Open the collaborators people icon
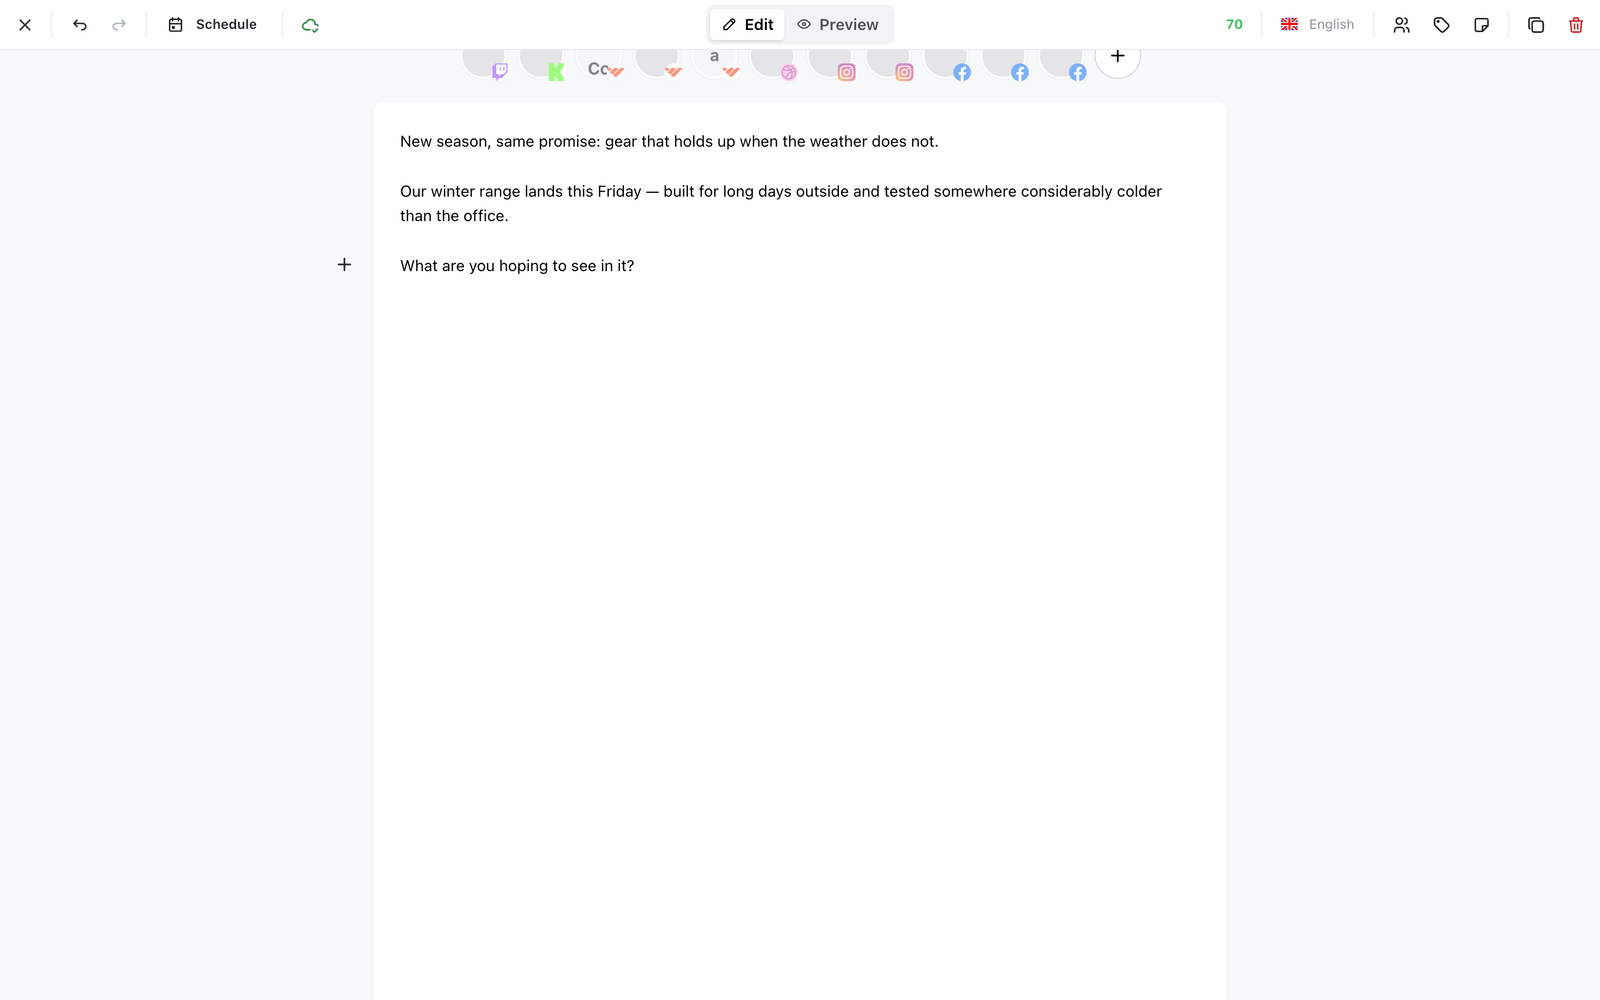The width and height of the screenshot is (1600, 1000). click(x=1402, y=25)
